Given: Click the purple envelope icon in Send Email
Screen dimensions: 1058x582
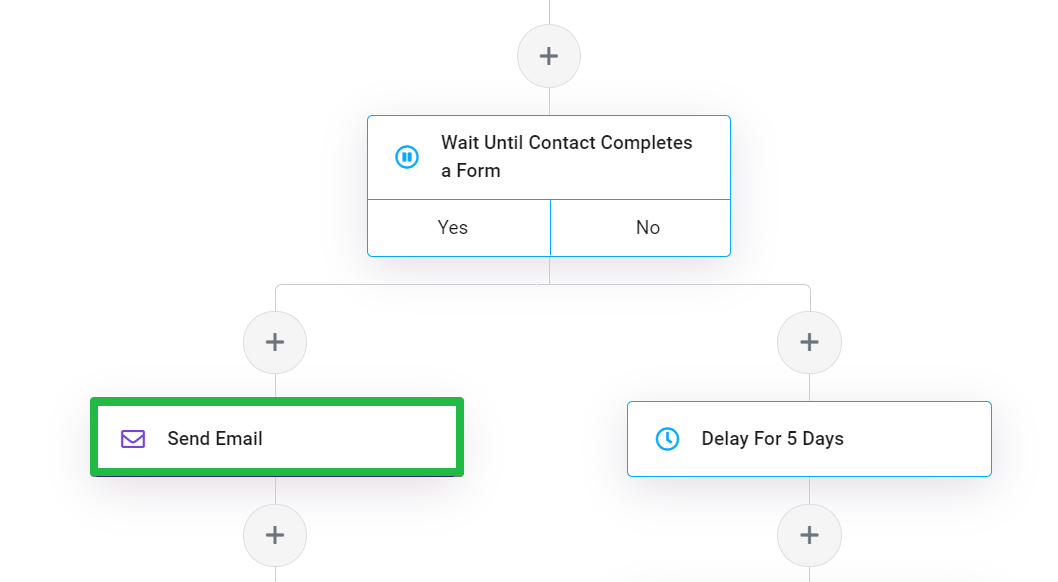Looking at the screenshot, I should coord(133,439).
